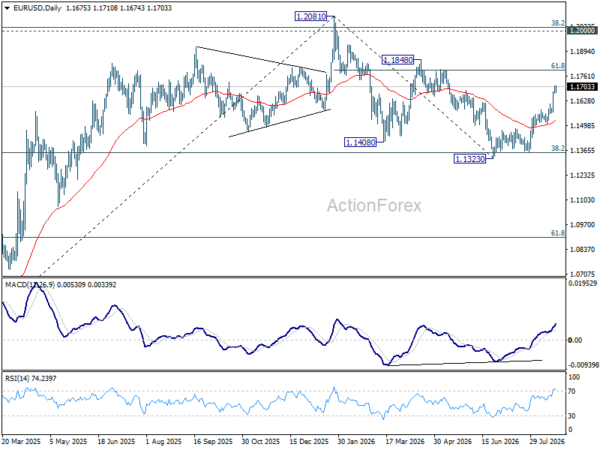Click the 30 Apr 2026 date label

(453, 441)
